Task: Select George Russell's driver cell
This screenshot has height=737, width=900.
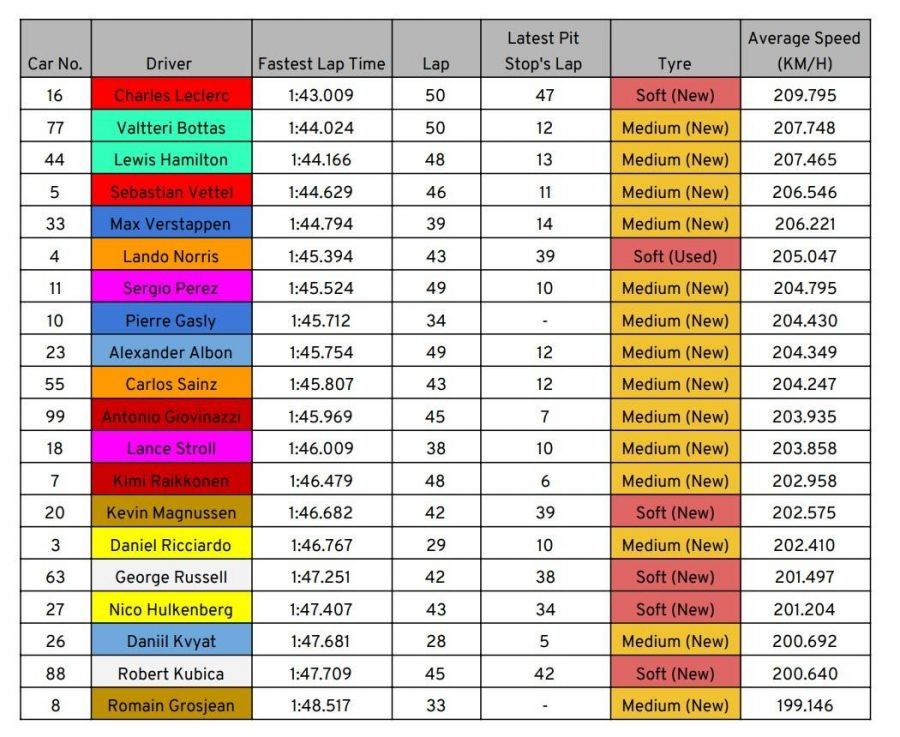Action: [x=170, y=577]
